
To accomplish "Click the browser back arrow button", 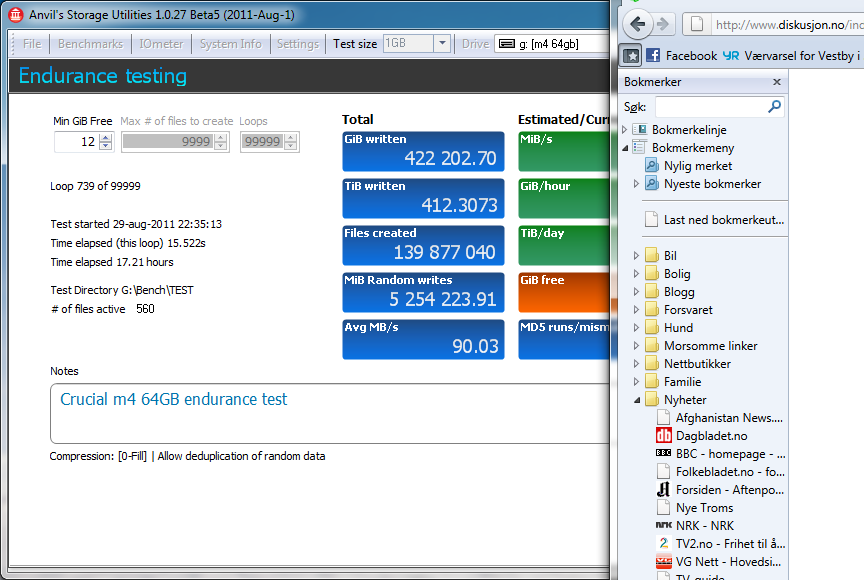I will [637, 24].
